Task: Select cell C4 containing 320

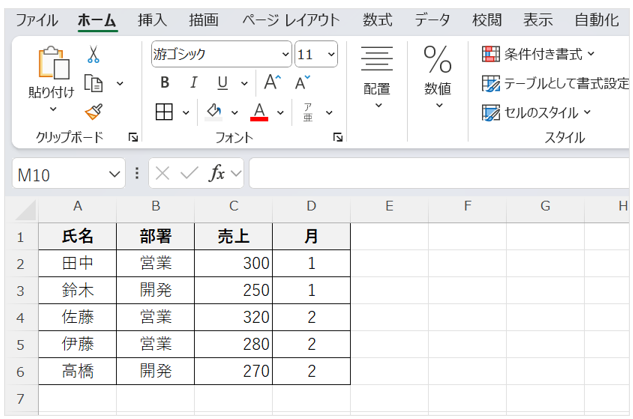Action: coord(232,317)
